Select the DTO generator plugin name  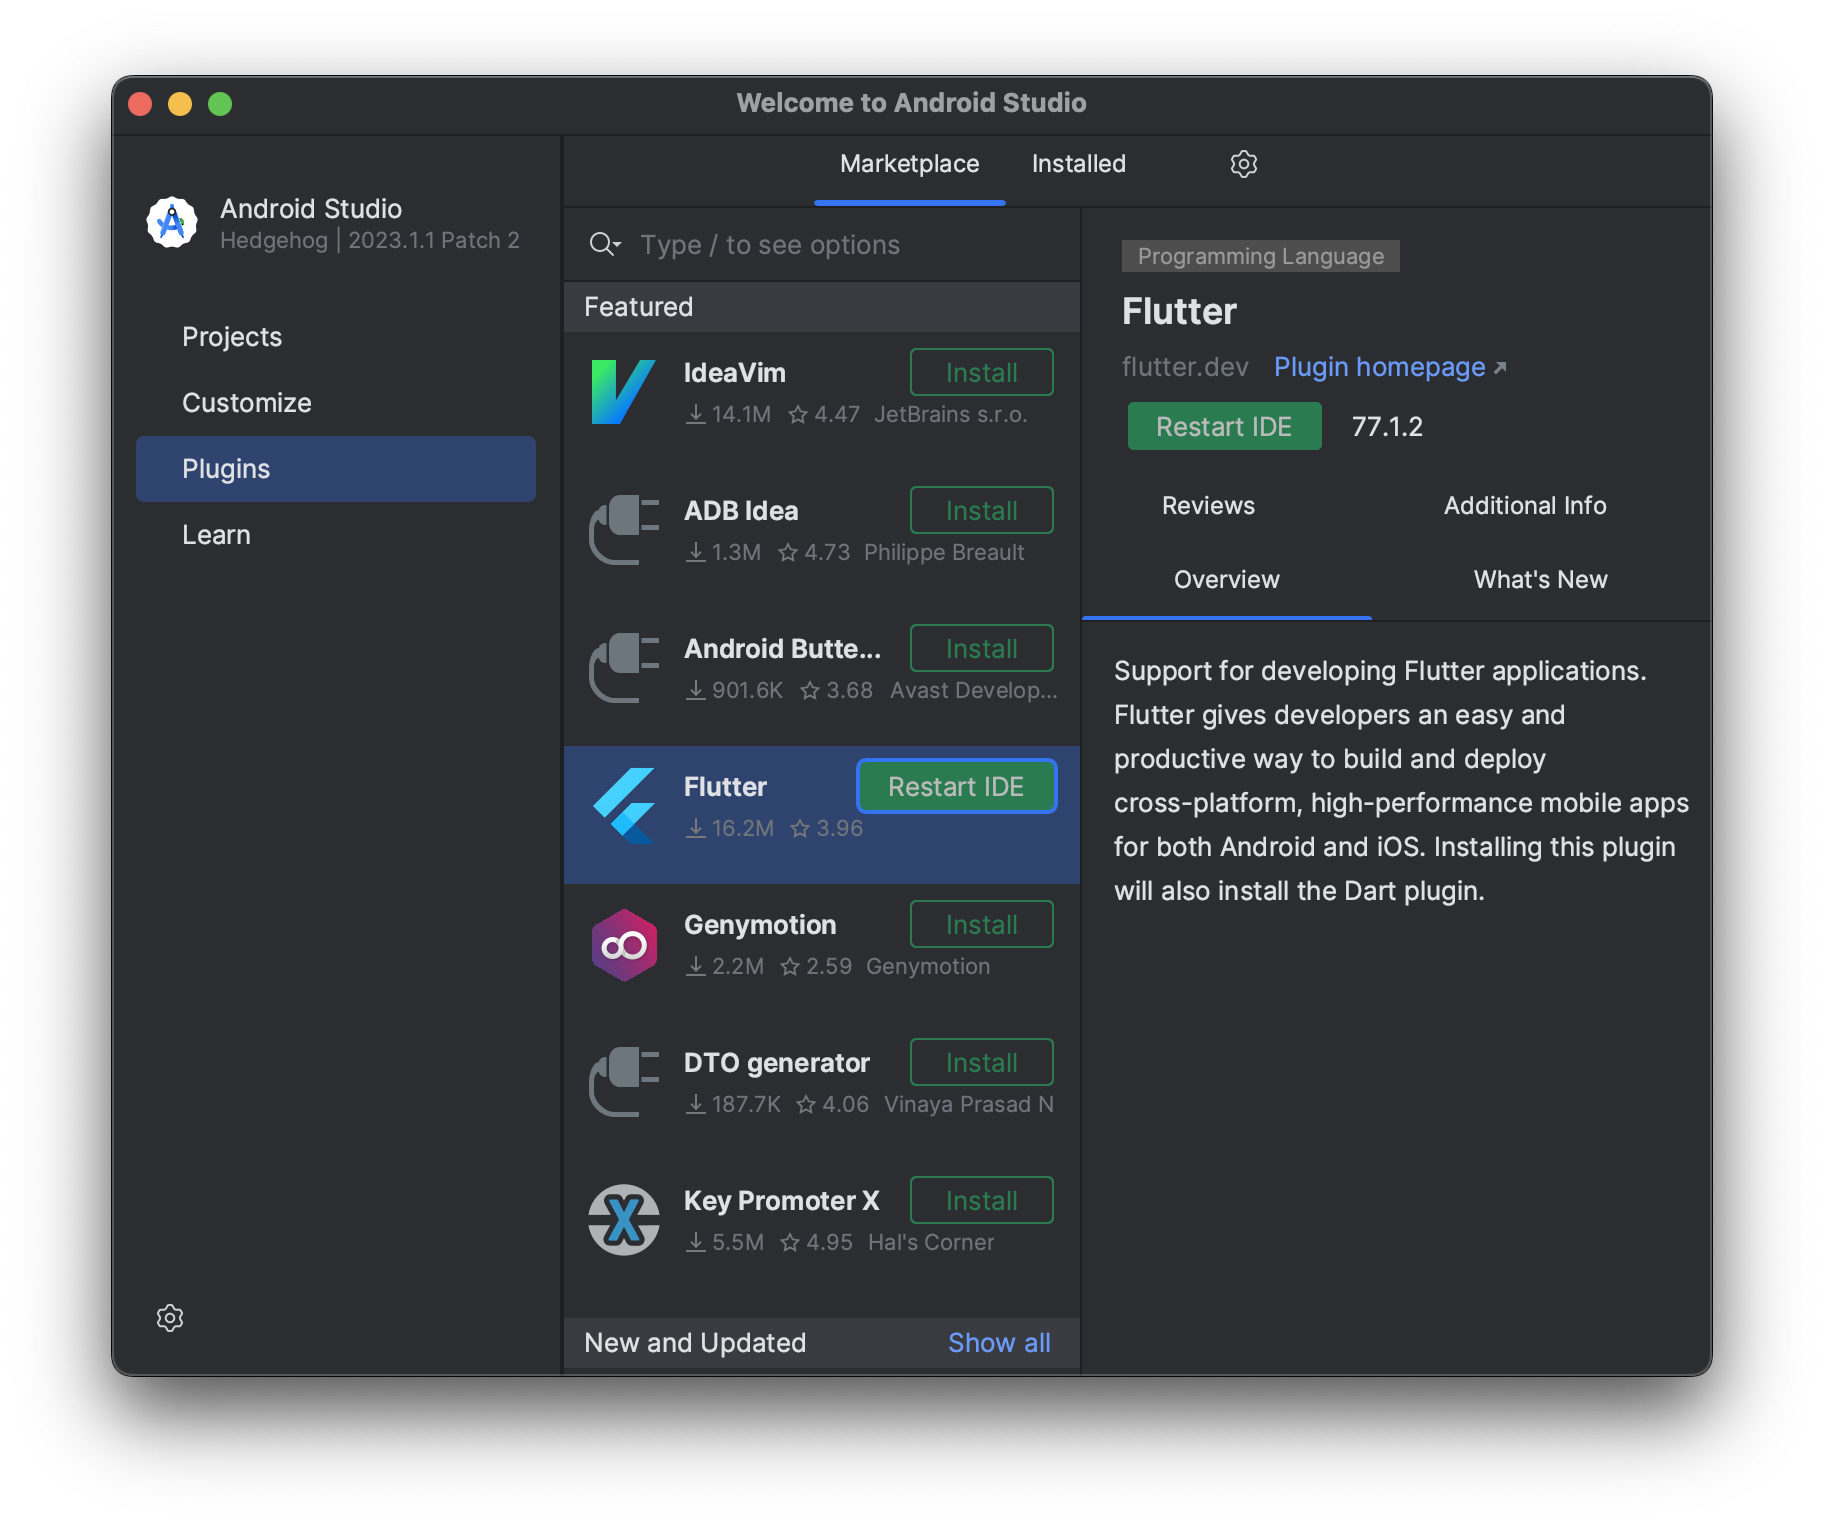pos(777,1063)
